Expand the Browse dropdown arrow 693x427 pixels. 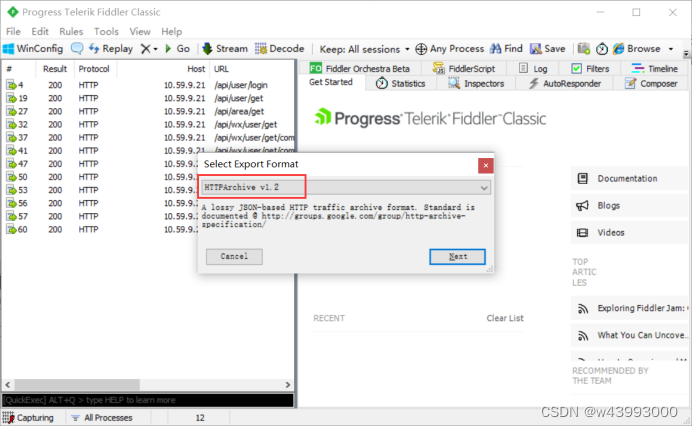(x=671, y=49)
